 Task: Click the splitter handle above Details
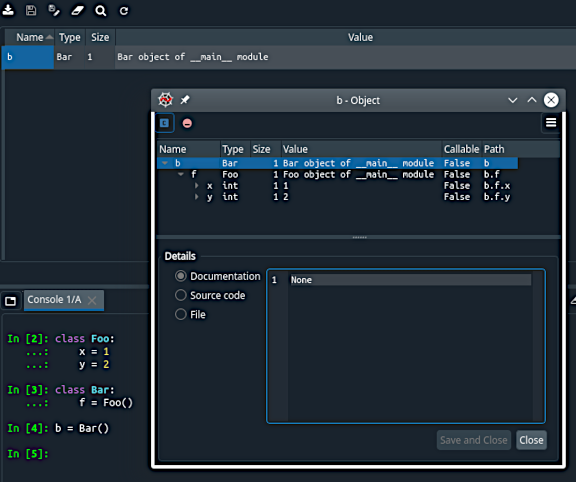[359, 237]
